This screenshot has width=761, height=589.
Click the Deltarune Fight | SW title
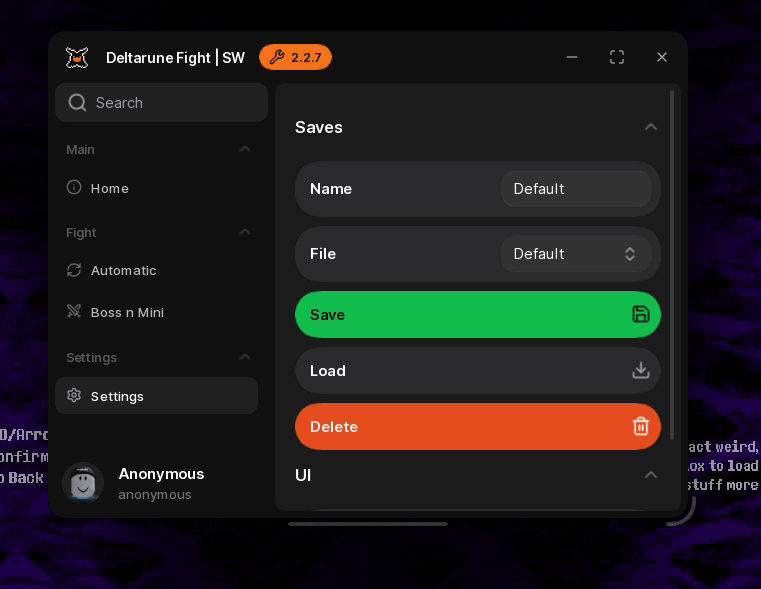[175, 58]
